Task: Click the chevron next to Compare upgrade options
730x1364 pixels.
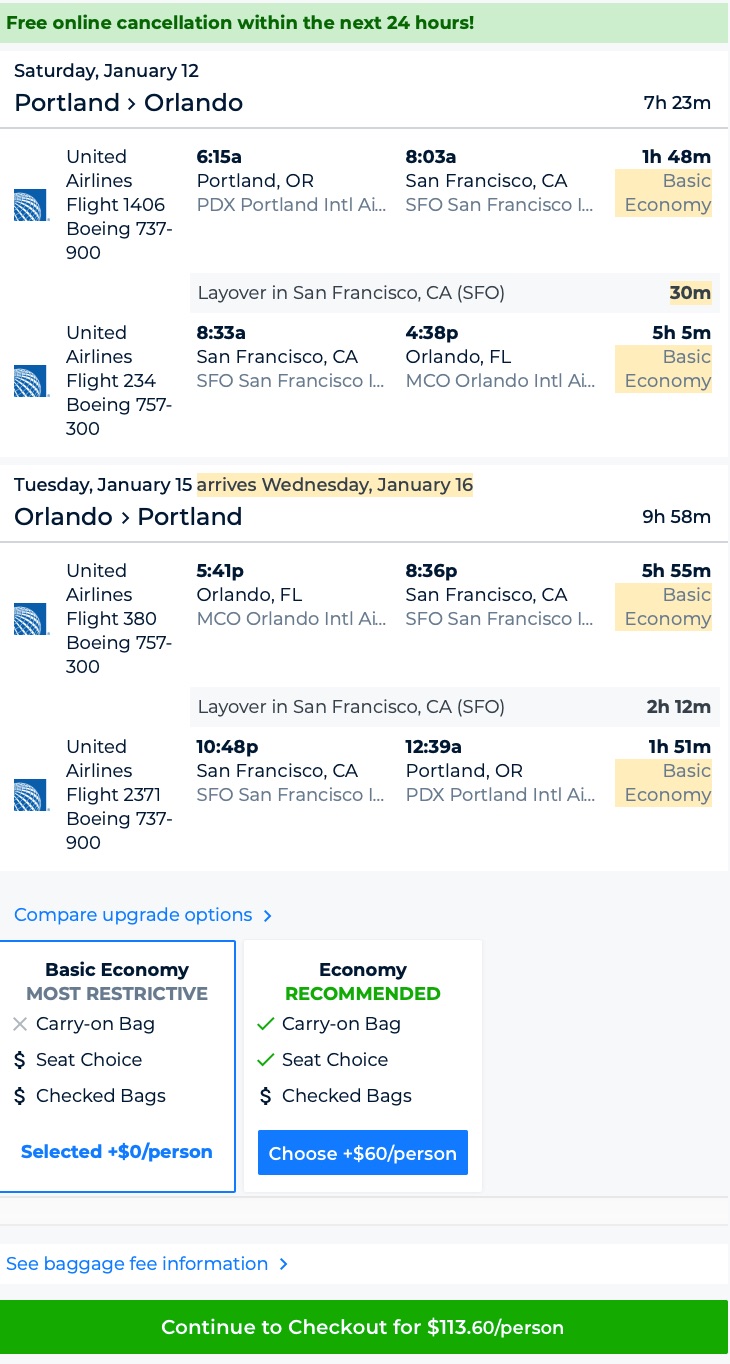Action: [267, 916]
